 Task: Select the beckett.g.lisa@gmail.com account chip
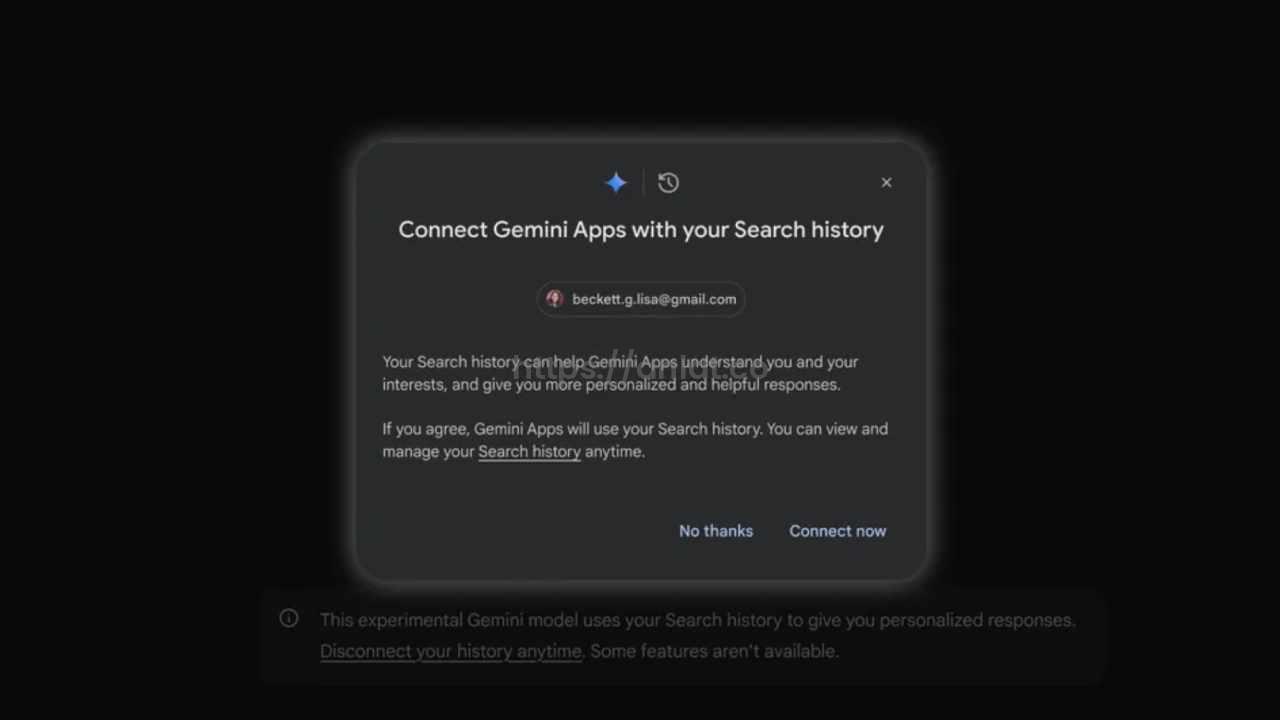[x=641, y=299]
